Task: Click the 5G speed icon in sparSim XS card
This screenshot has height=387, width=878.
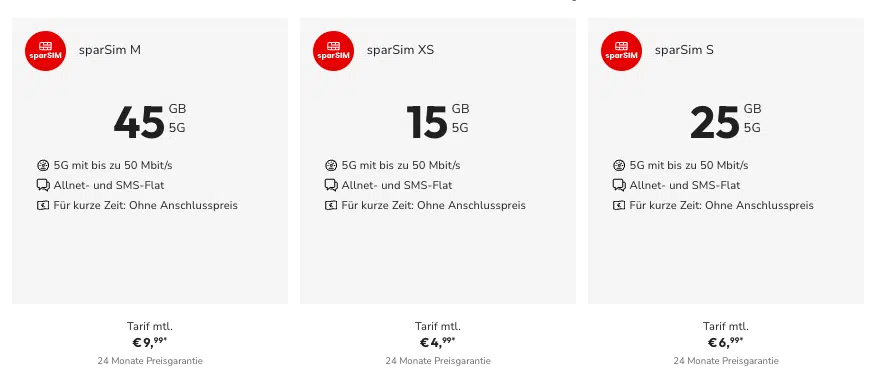Action: (331, 166)
